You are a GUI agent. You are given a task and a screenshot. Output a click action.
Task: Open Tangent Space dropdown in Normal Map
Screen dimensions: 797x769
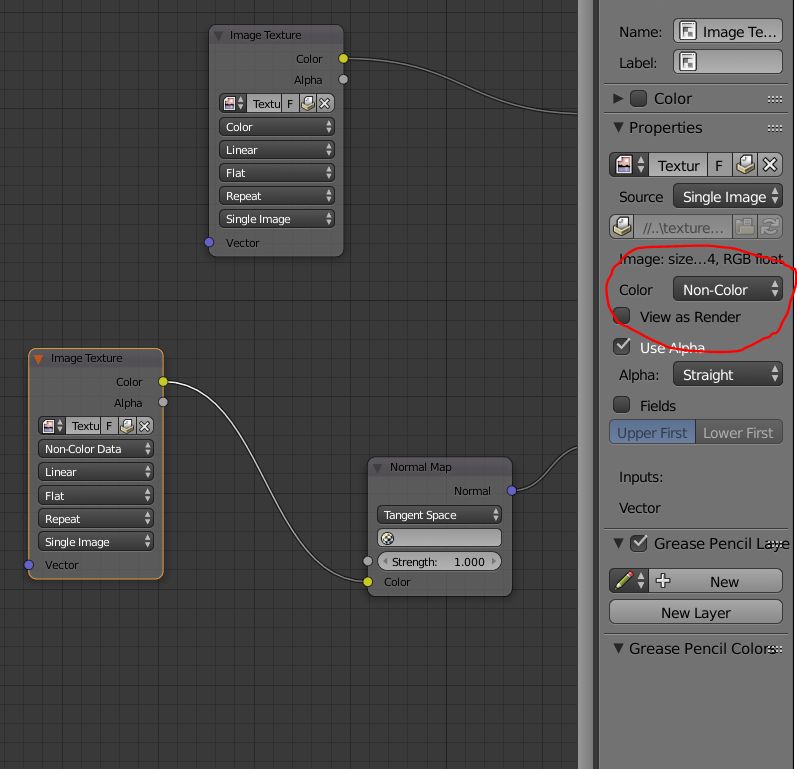[x=439, y=514]
